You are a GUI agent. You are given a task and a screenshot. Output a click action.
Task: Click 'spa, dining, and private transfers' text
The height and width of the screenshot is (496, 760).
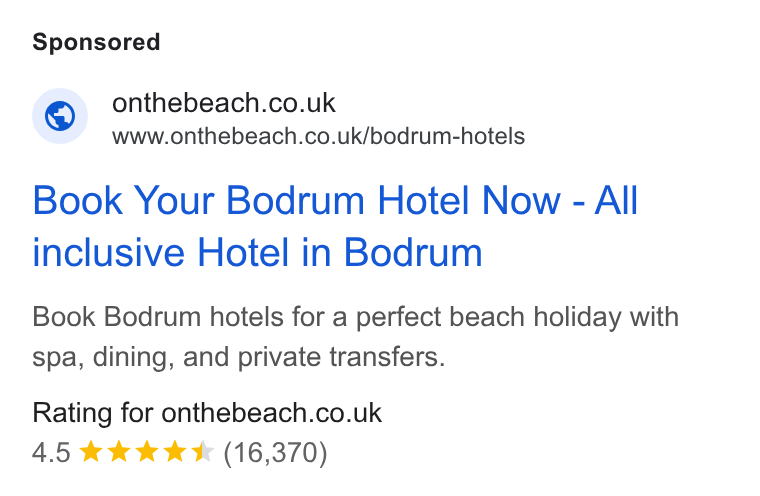click(238, 358)
